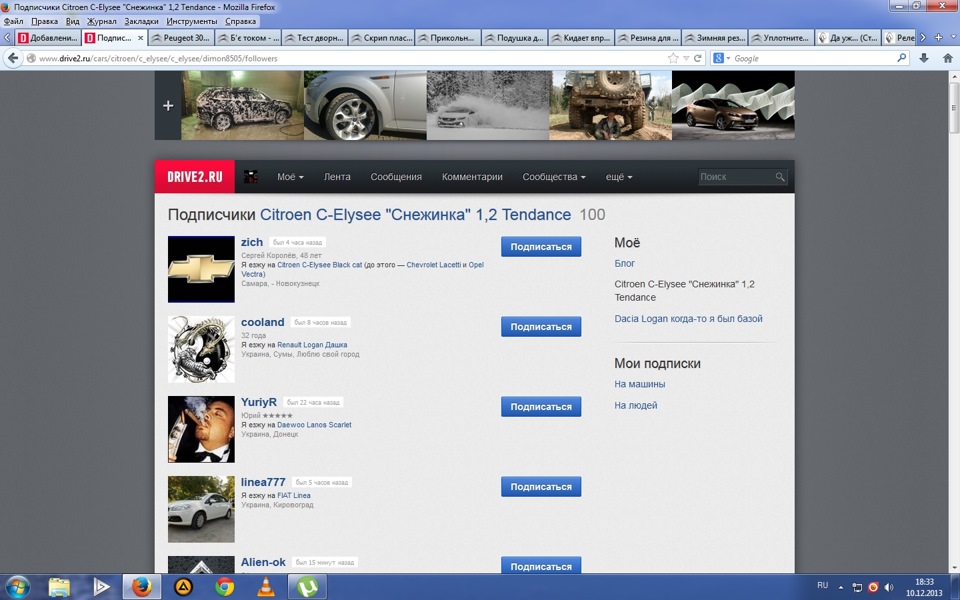Viewport: 960px width, 600px height.
Task: Switch the RU language indicator
Action: click(x=823, y=585)
